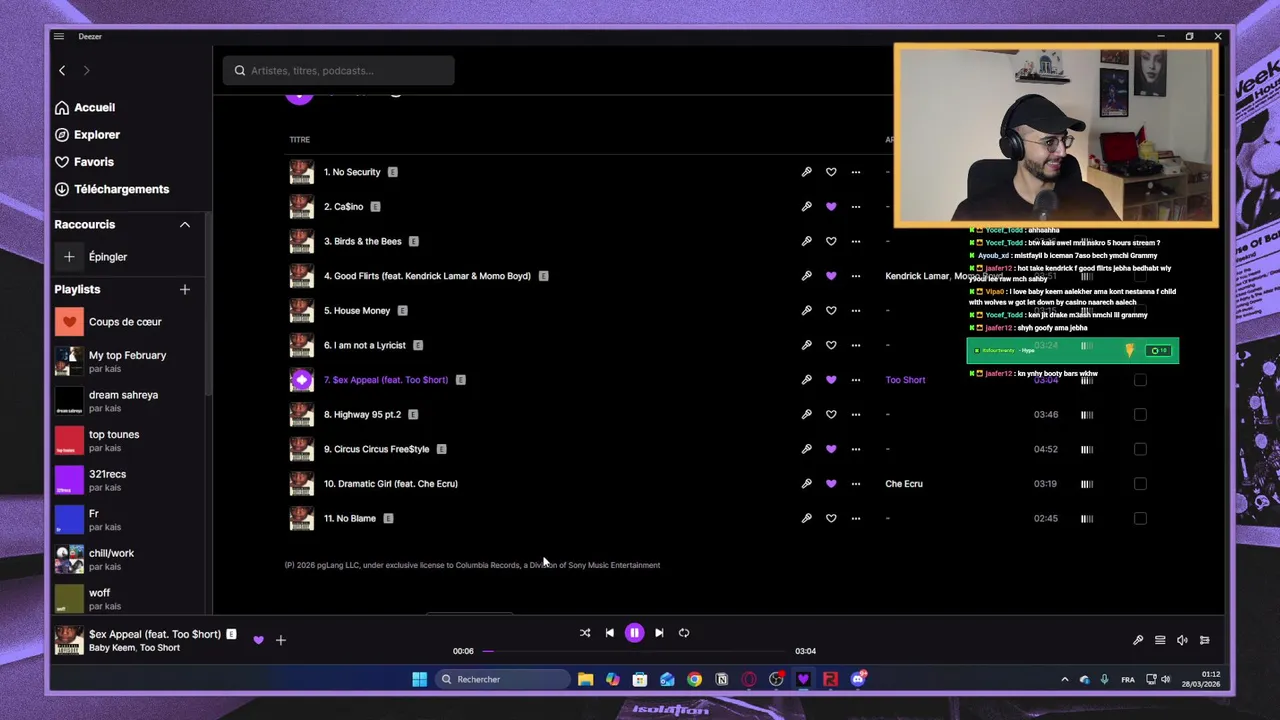
Task: Open lyrics for Highway 95 pt.2
Action: coord(806,414)
